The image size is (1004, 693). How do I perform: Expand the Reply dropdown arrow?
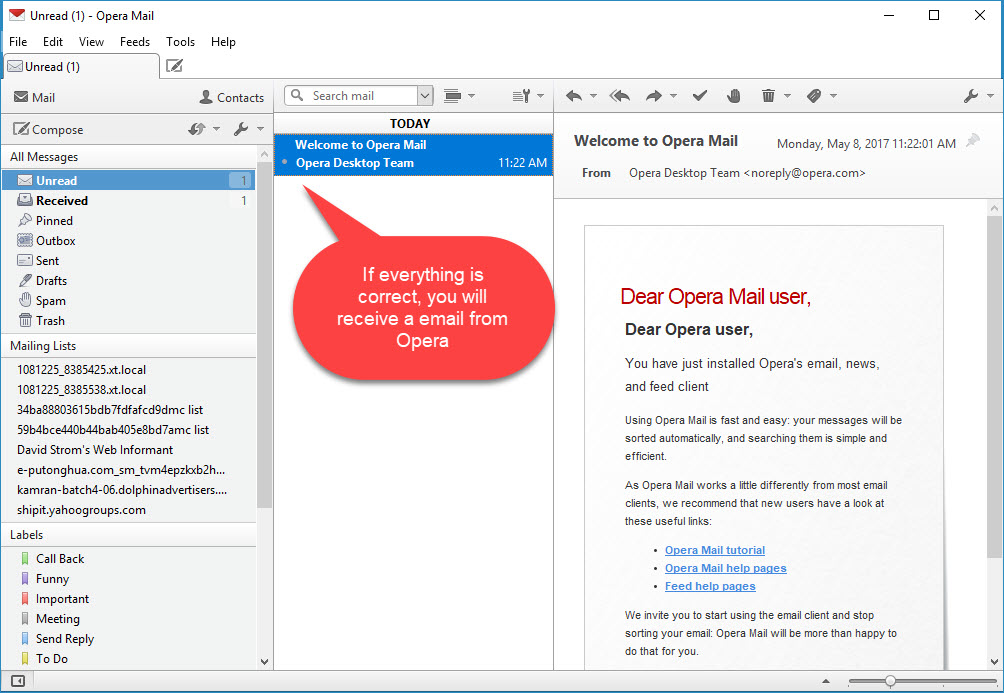[x=594, y=96]
